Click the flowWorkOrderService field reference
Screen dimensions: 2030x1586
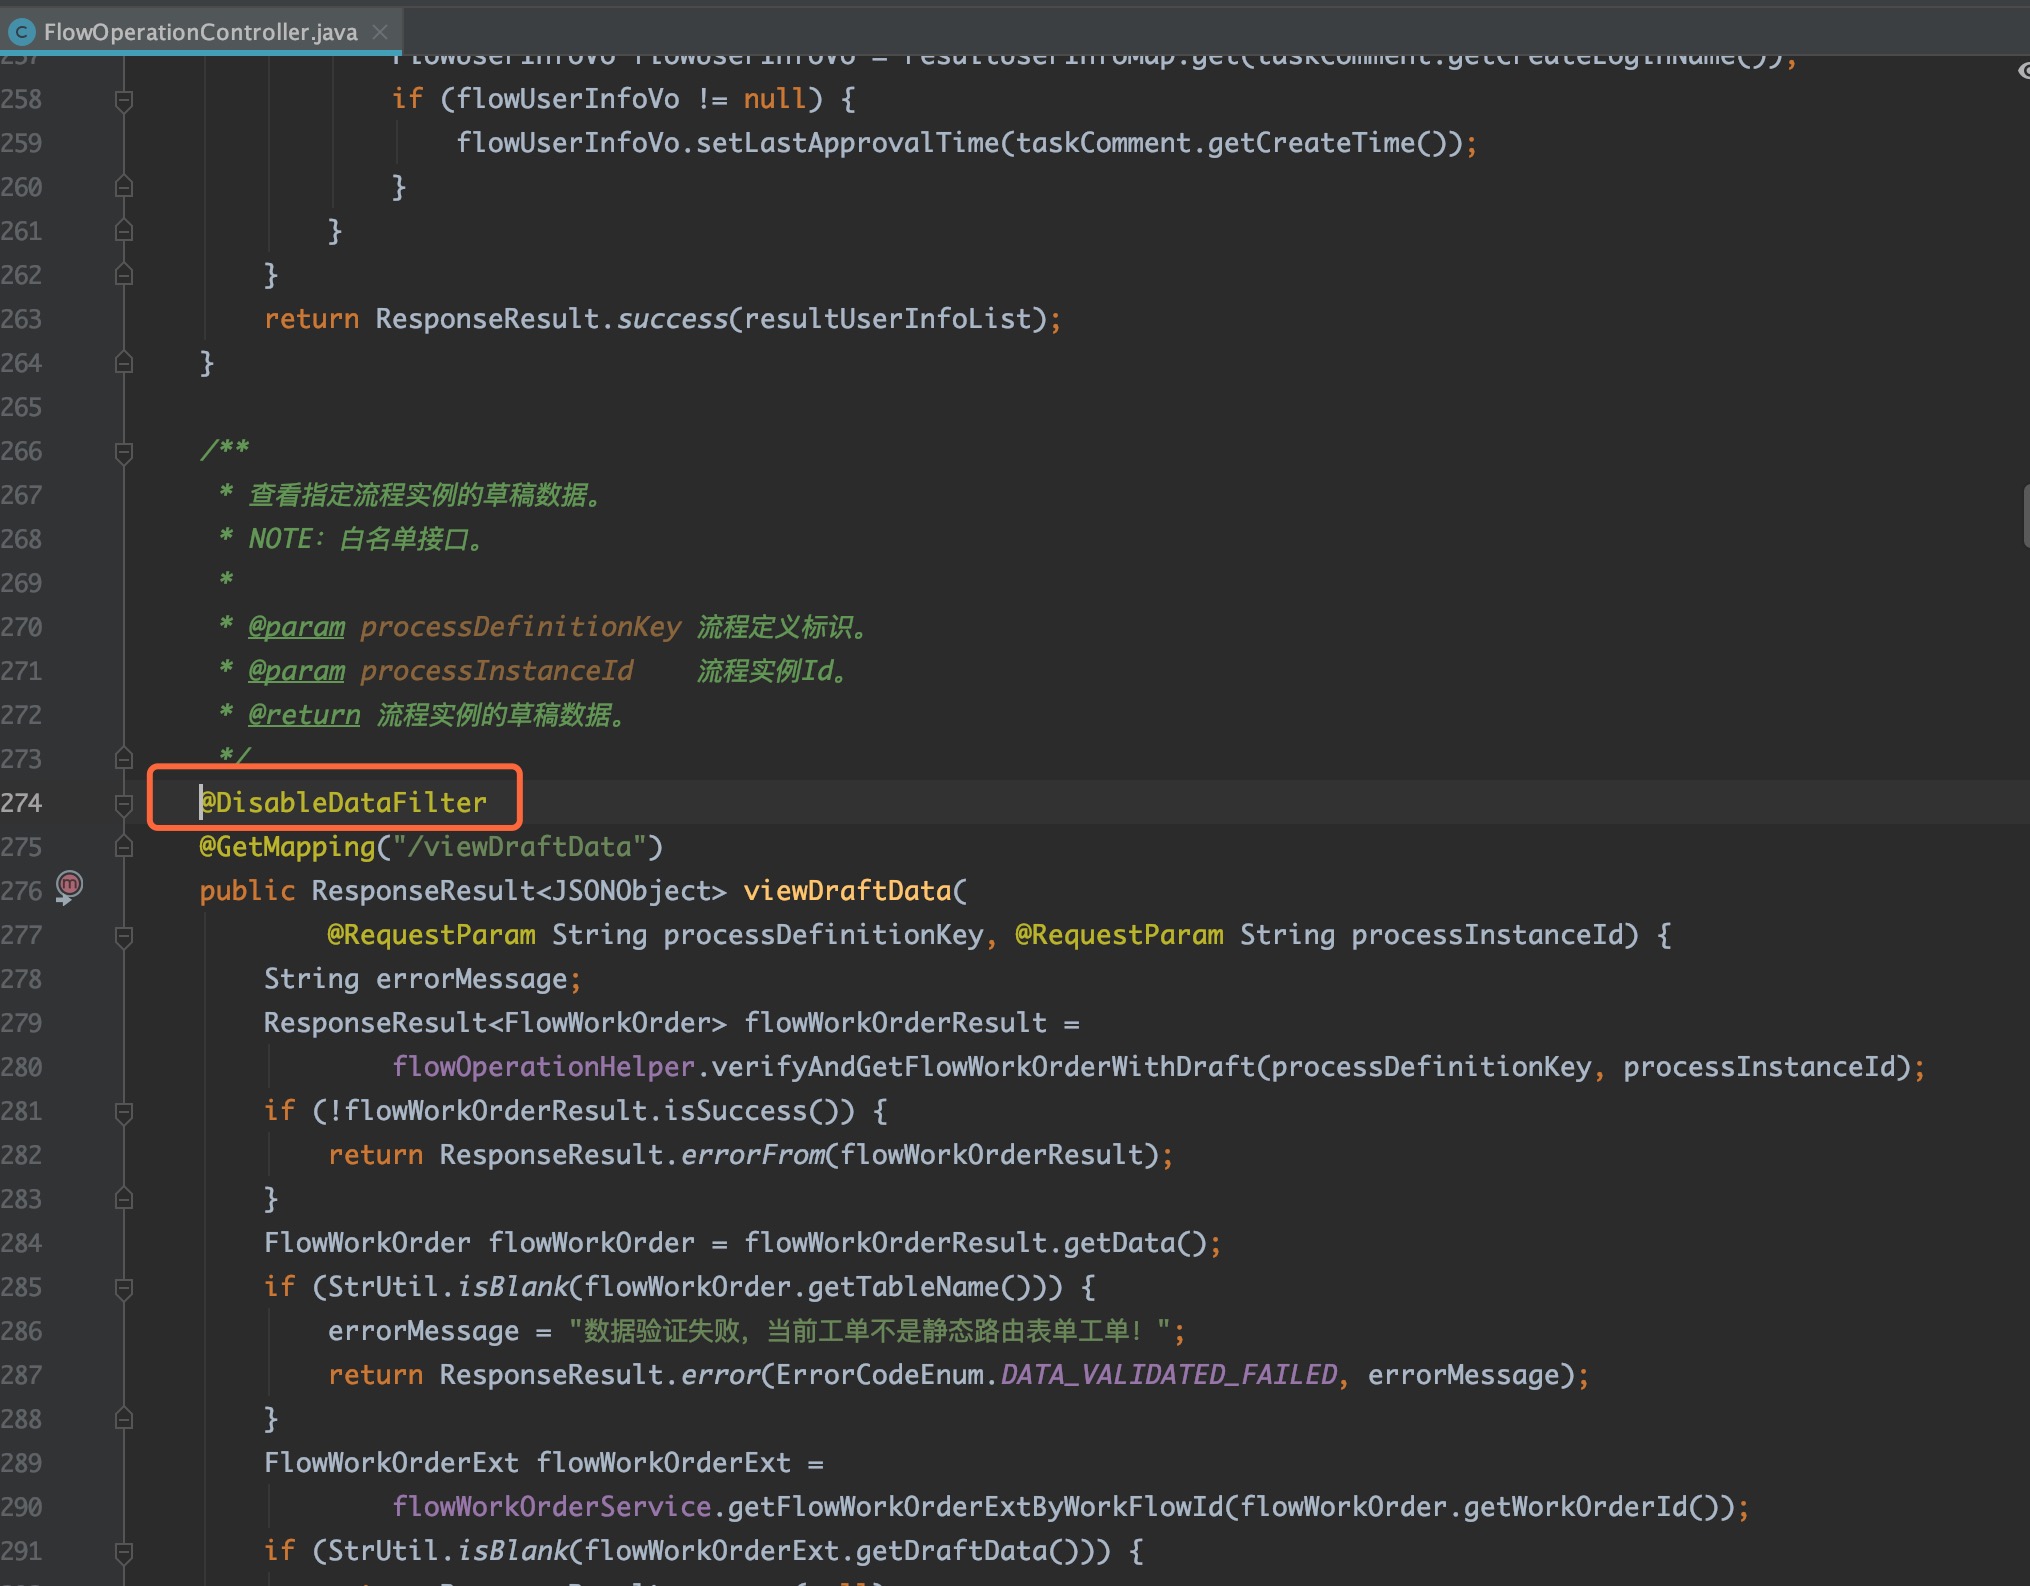tap(551, 1507)
